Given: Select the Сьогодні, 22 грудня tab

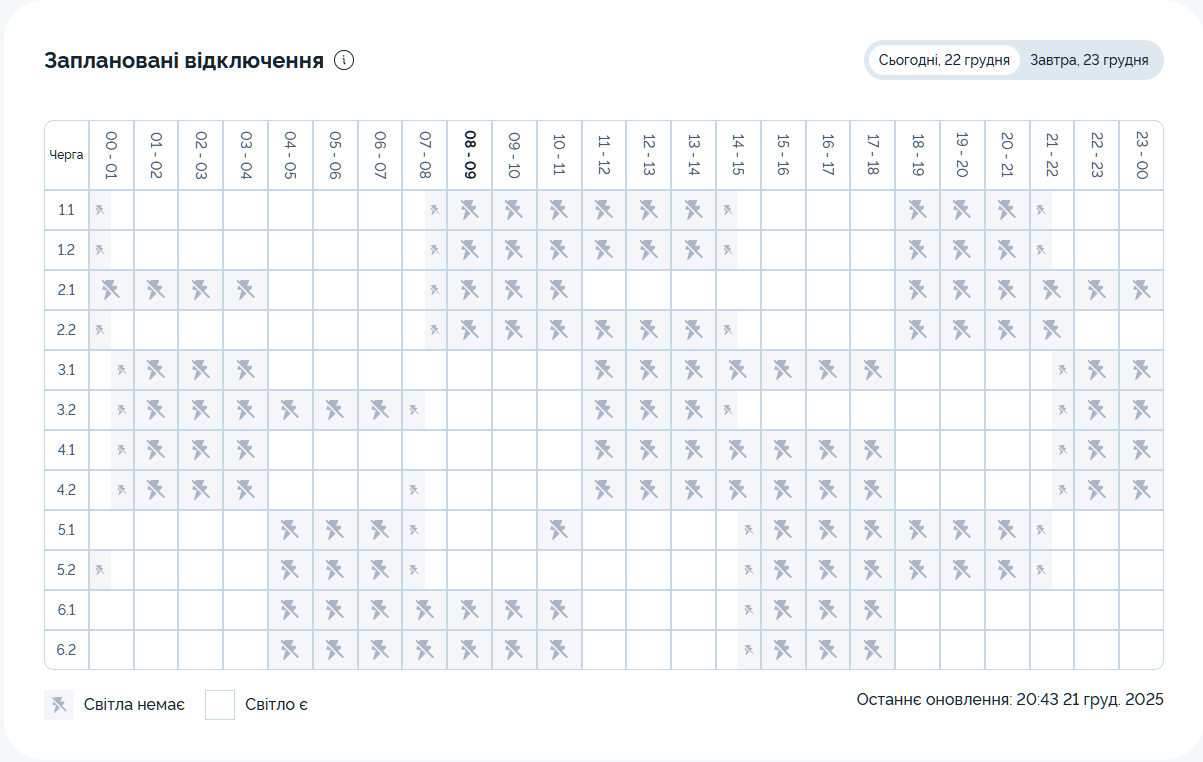Looking at the screenshot, I should click(x=944, y=60).
